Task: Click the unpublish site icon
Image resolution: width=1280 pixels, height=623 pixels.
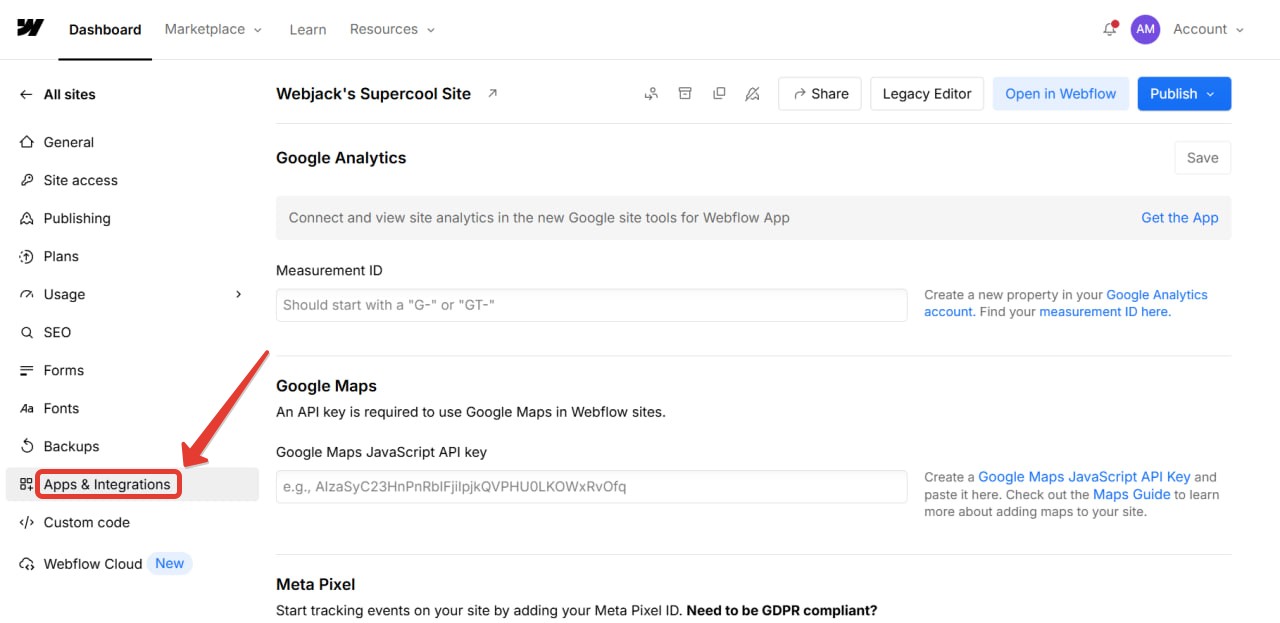Action: pyautogui.click(x=753, y=93)
